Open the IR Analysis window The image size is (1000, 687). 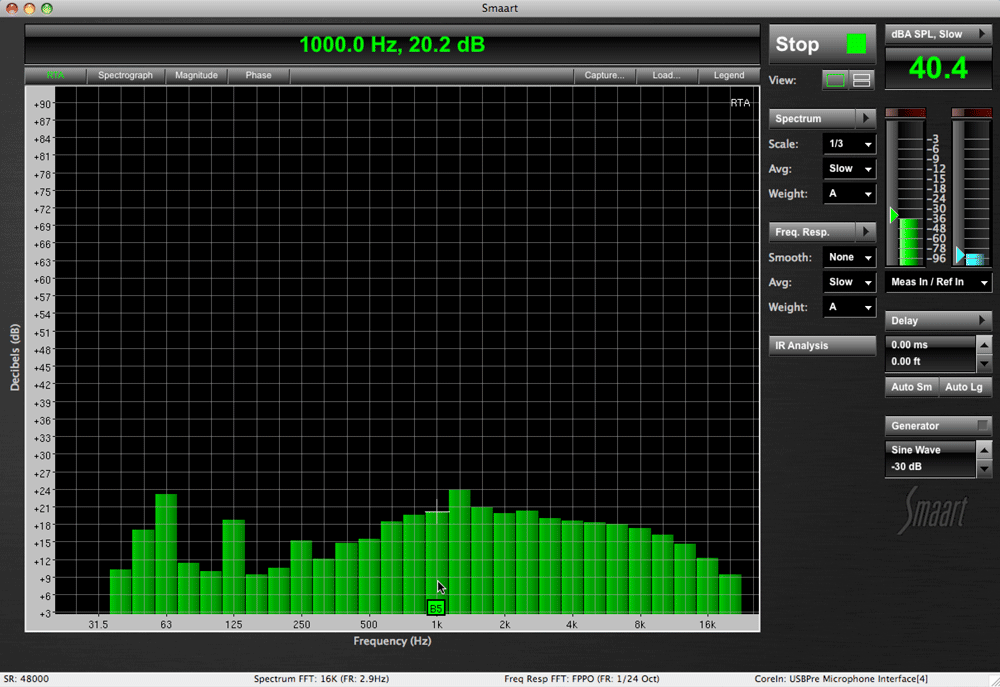click(x=822, y=346)
